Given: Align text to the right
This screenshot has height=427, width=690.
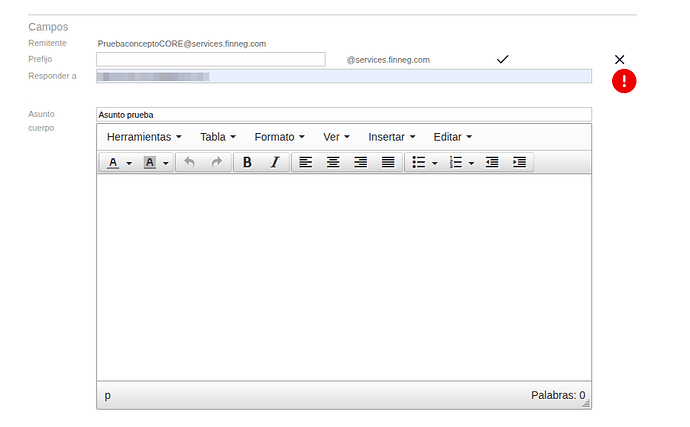Looking at the screenshot, I should (x=360, y=162).
